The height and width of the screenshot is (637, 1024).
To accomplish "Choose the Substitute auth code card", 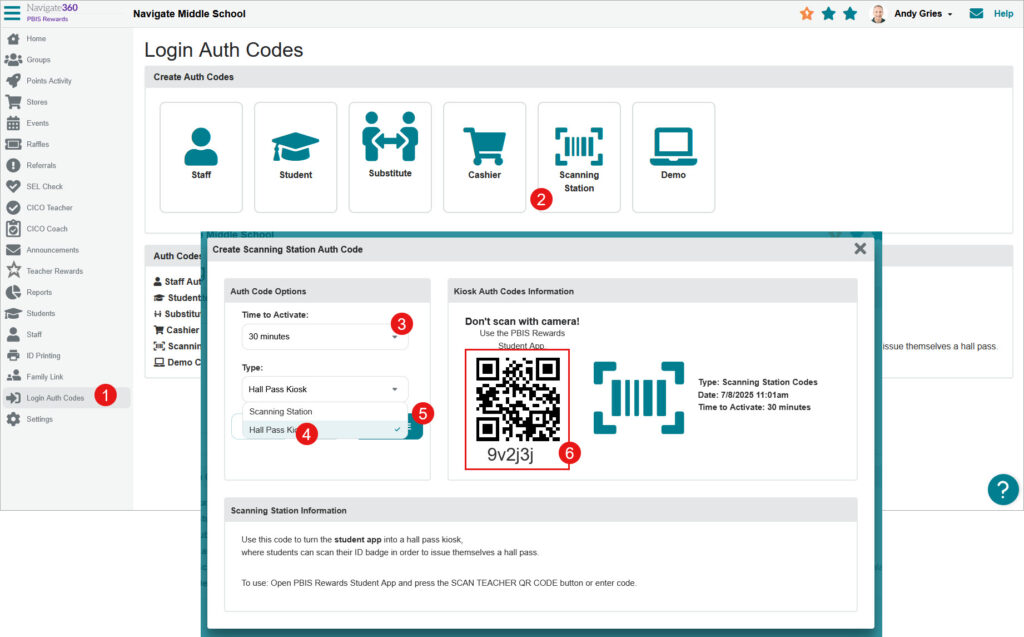I will click(390, 157).
